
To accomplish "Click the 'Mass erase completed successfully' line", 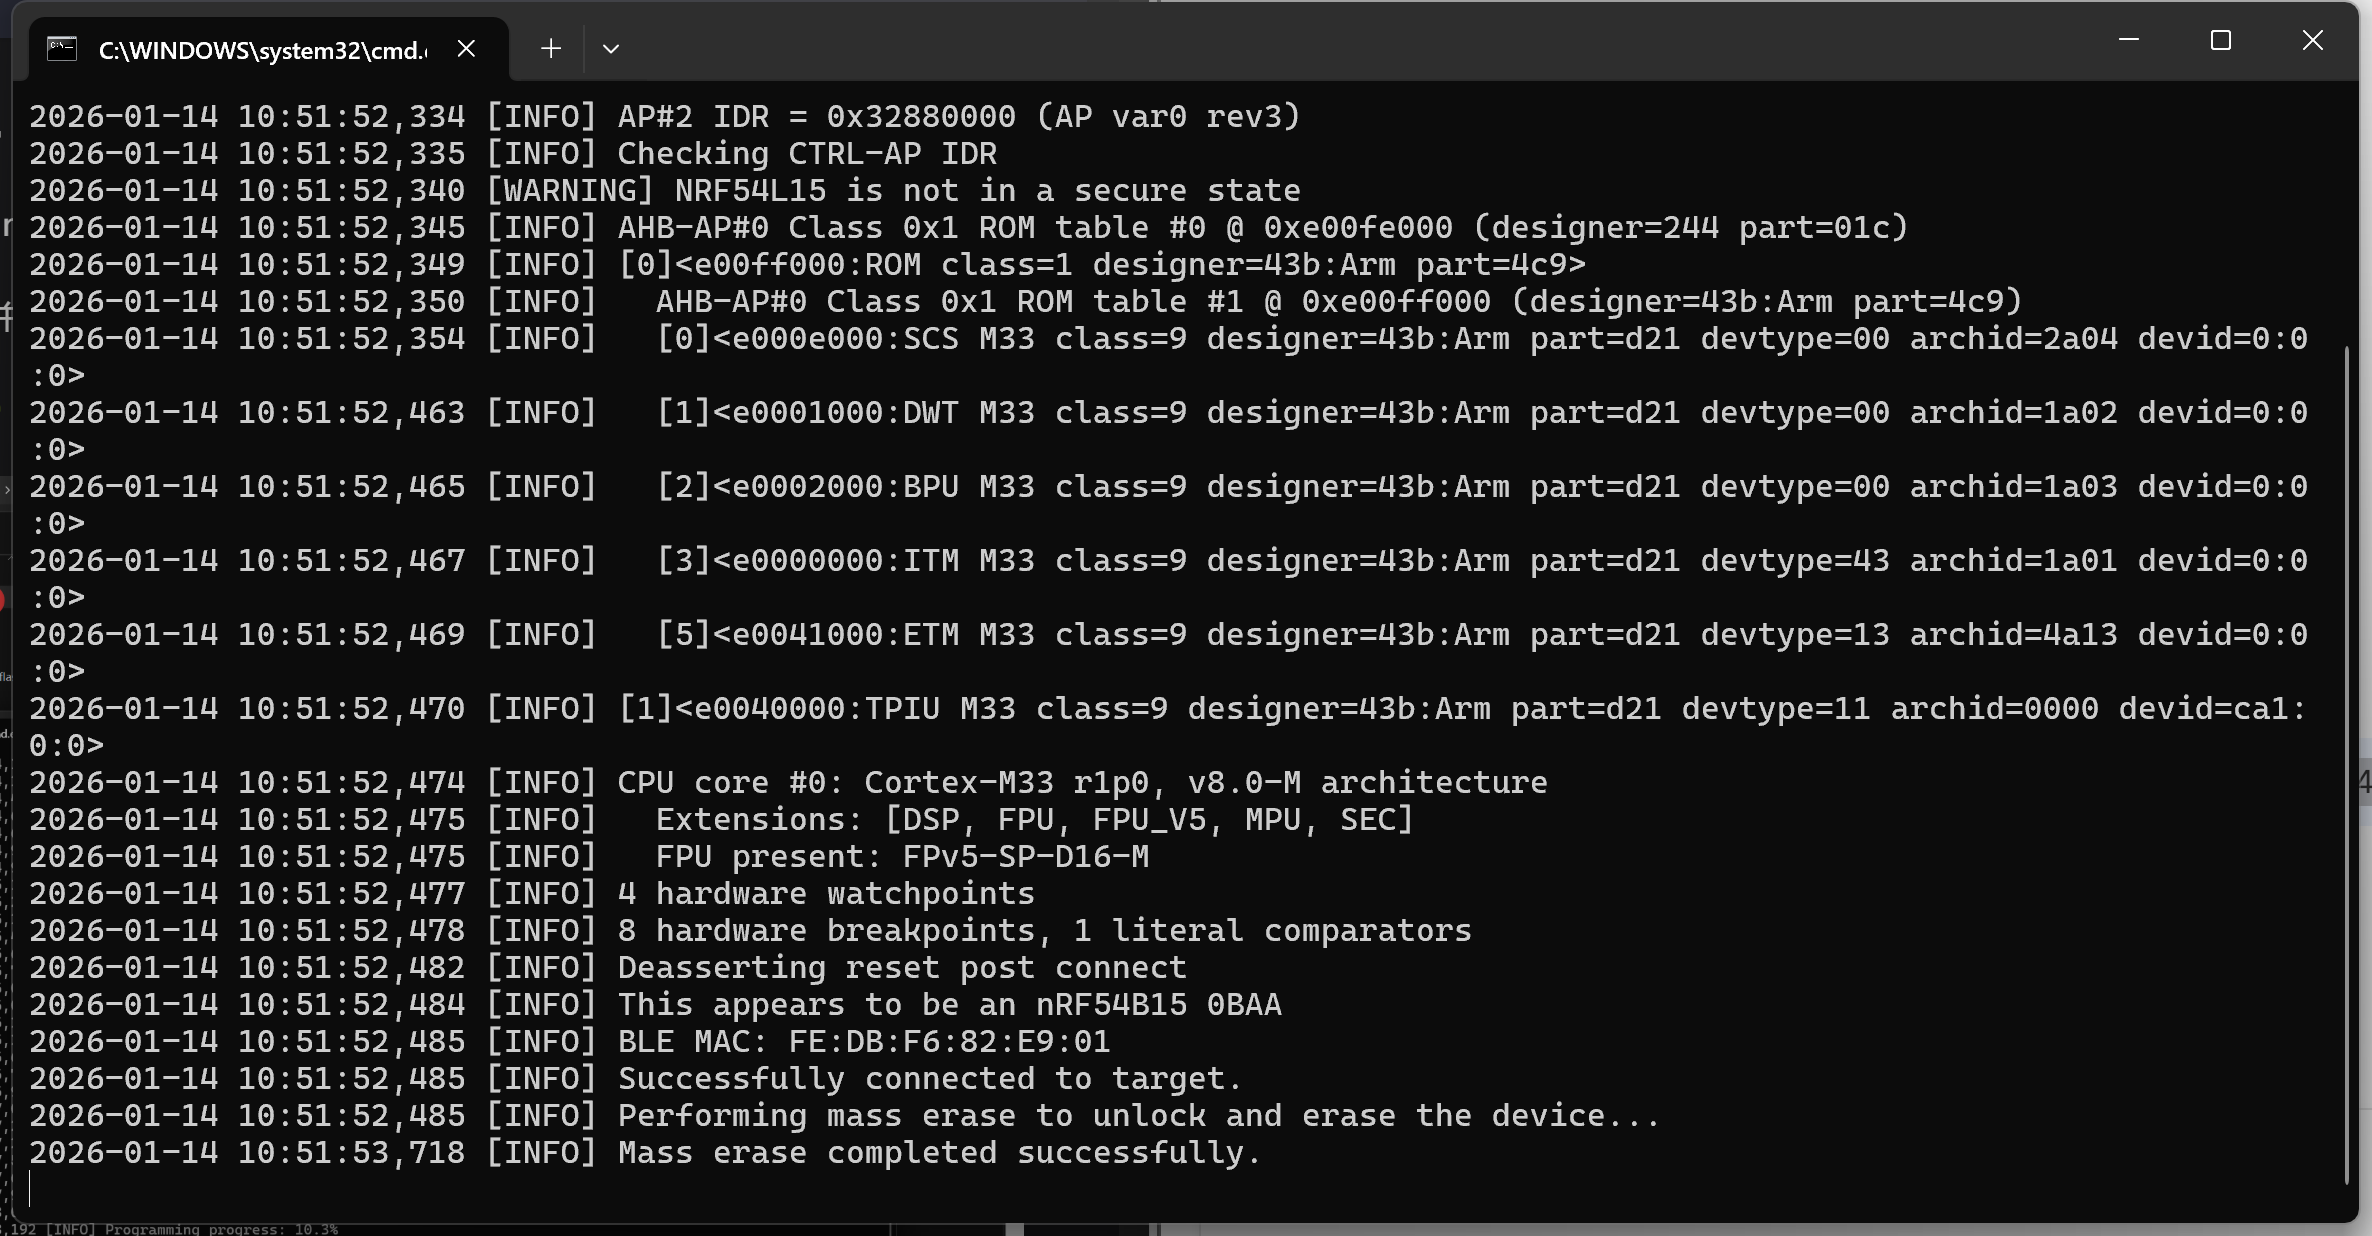I will pos(939,1153).
